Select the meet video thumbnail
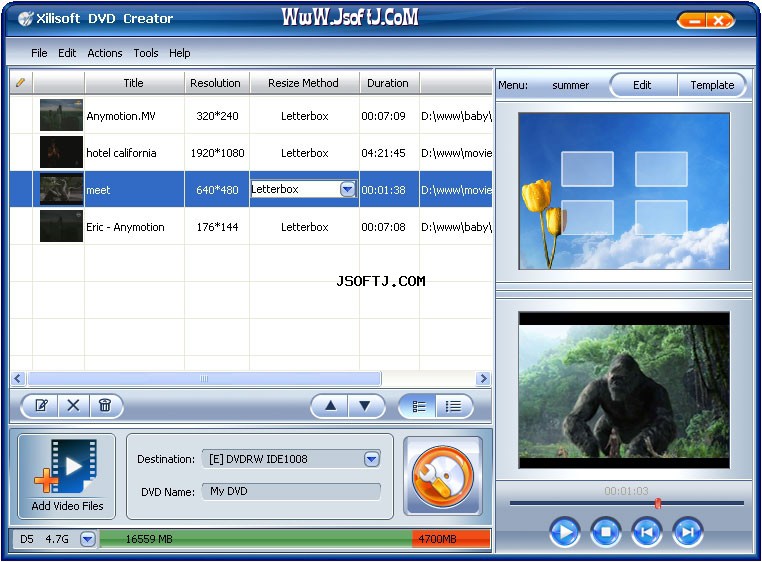 click(x=61, y=189)
